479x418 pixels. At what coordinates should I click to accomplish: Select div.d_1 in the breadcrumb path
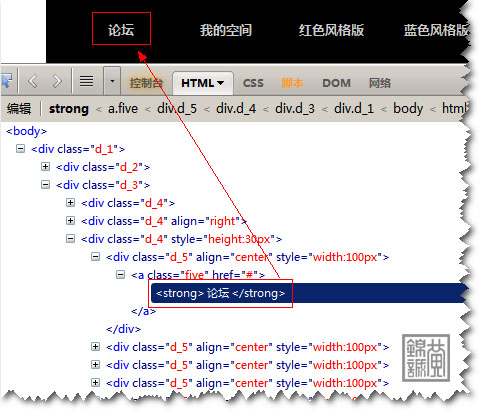coord(354,109)
